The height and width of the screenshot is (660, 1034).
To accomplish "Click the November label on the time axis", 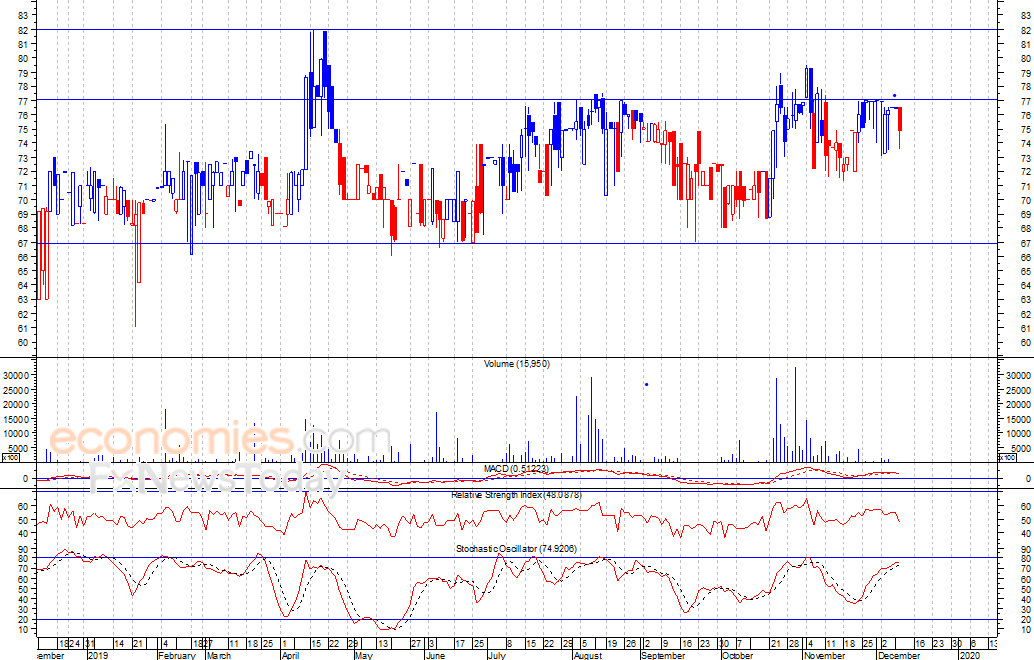I will click(x=826, y=656).
